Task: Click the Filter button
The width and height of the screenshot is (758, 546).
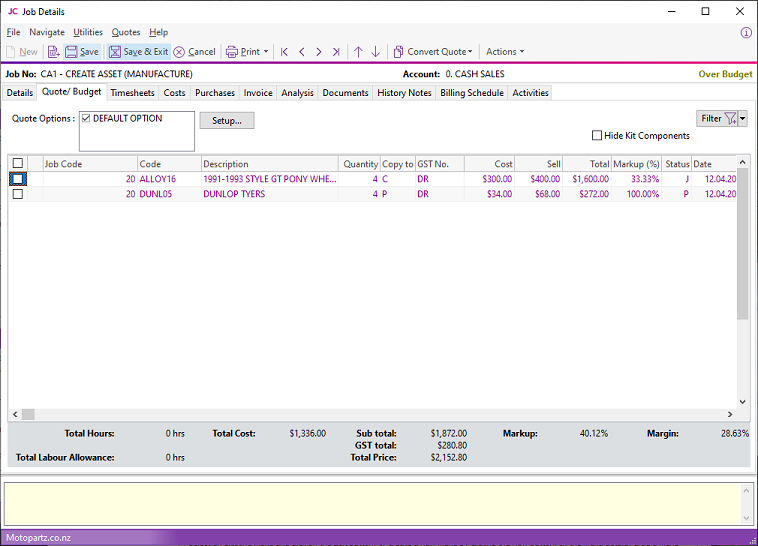Action: (x=717, y=118)
